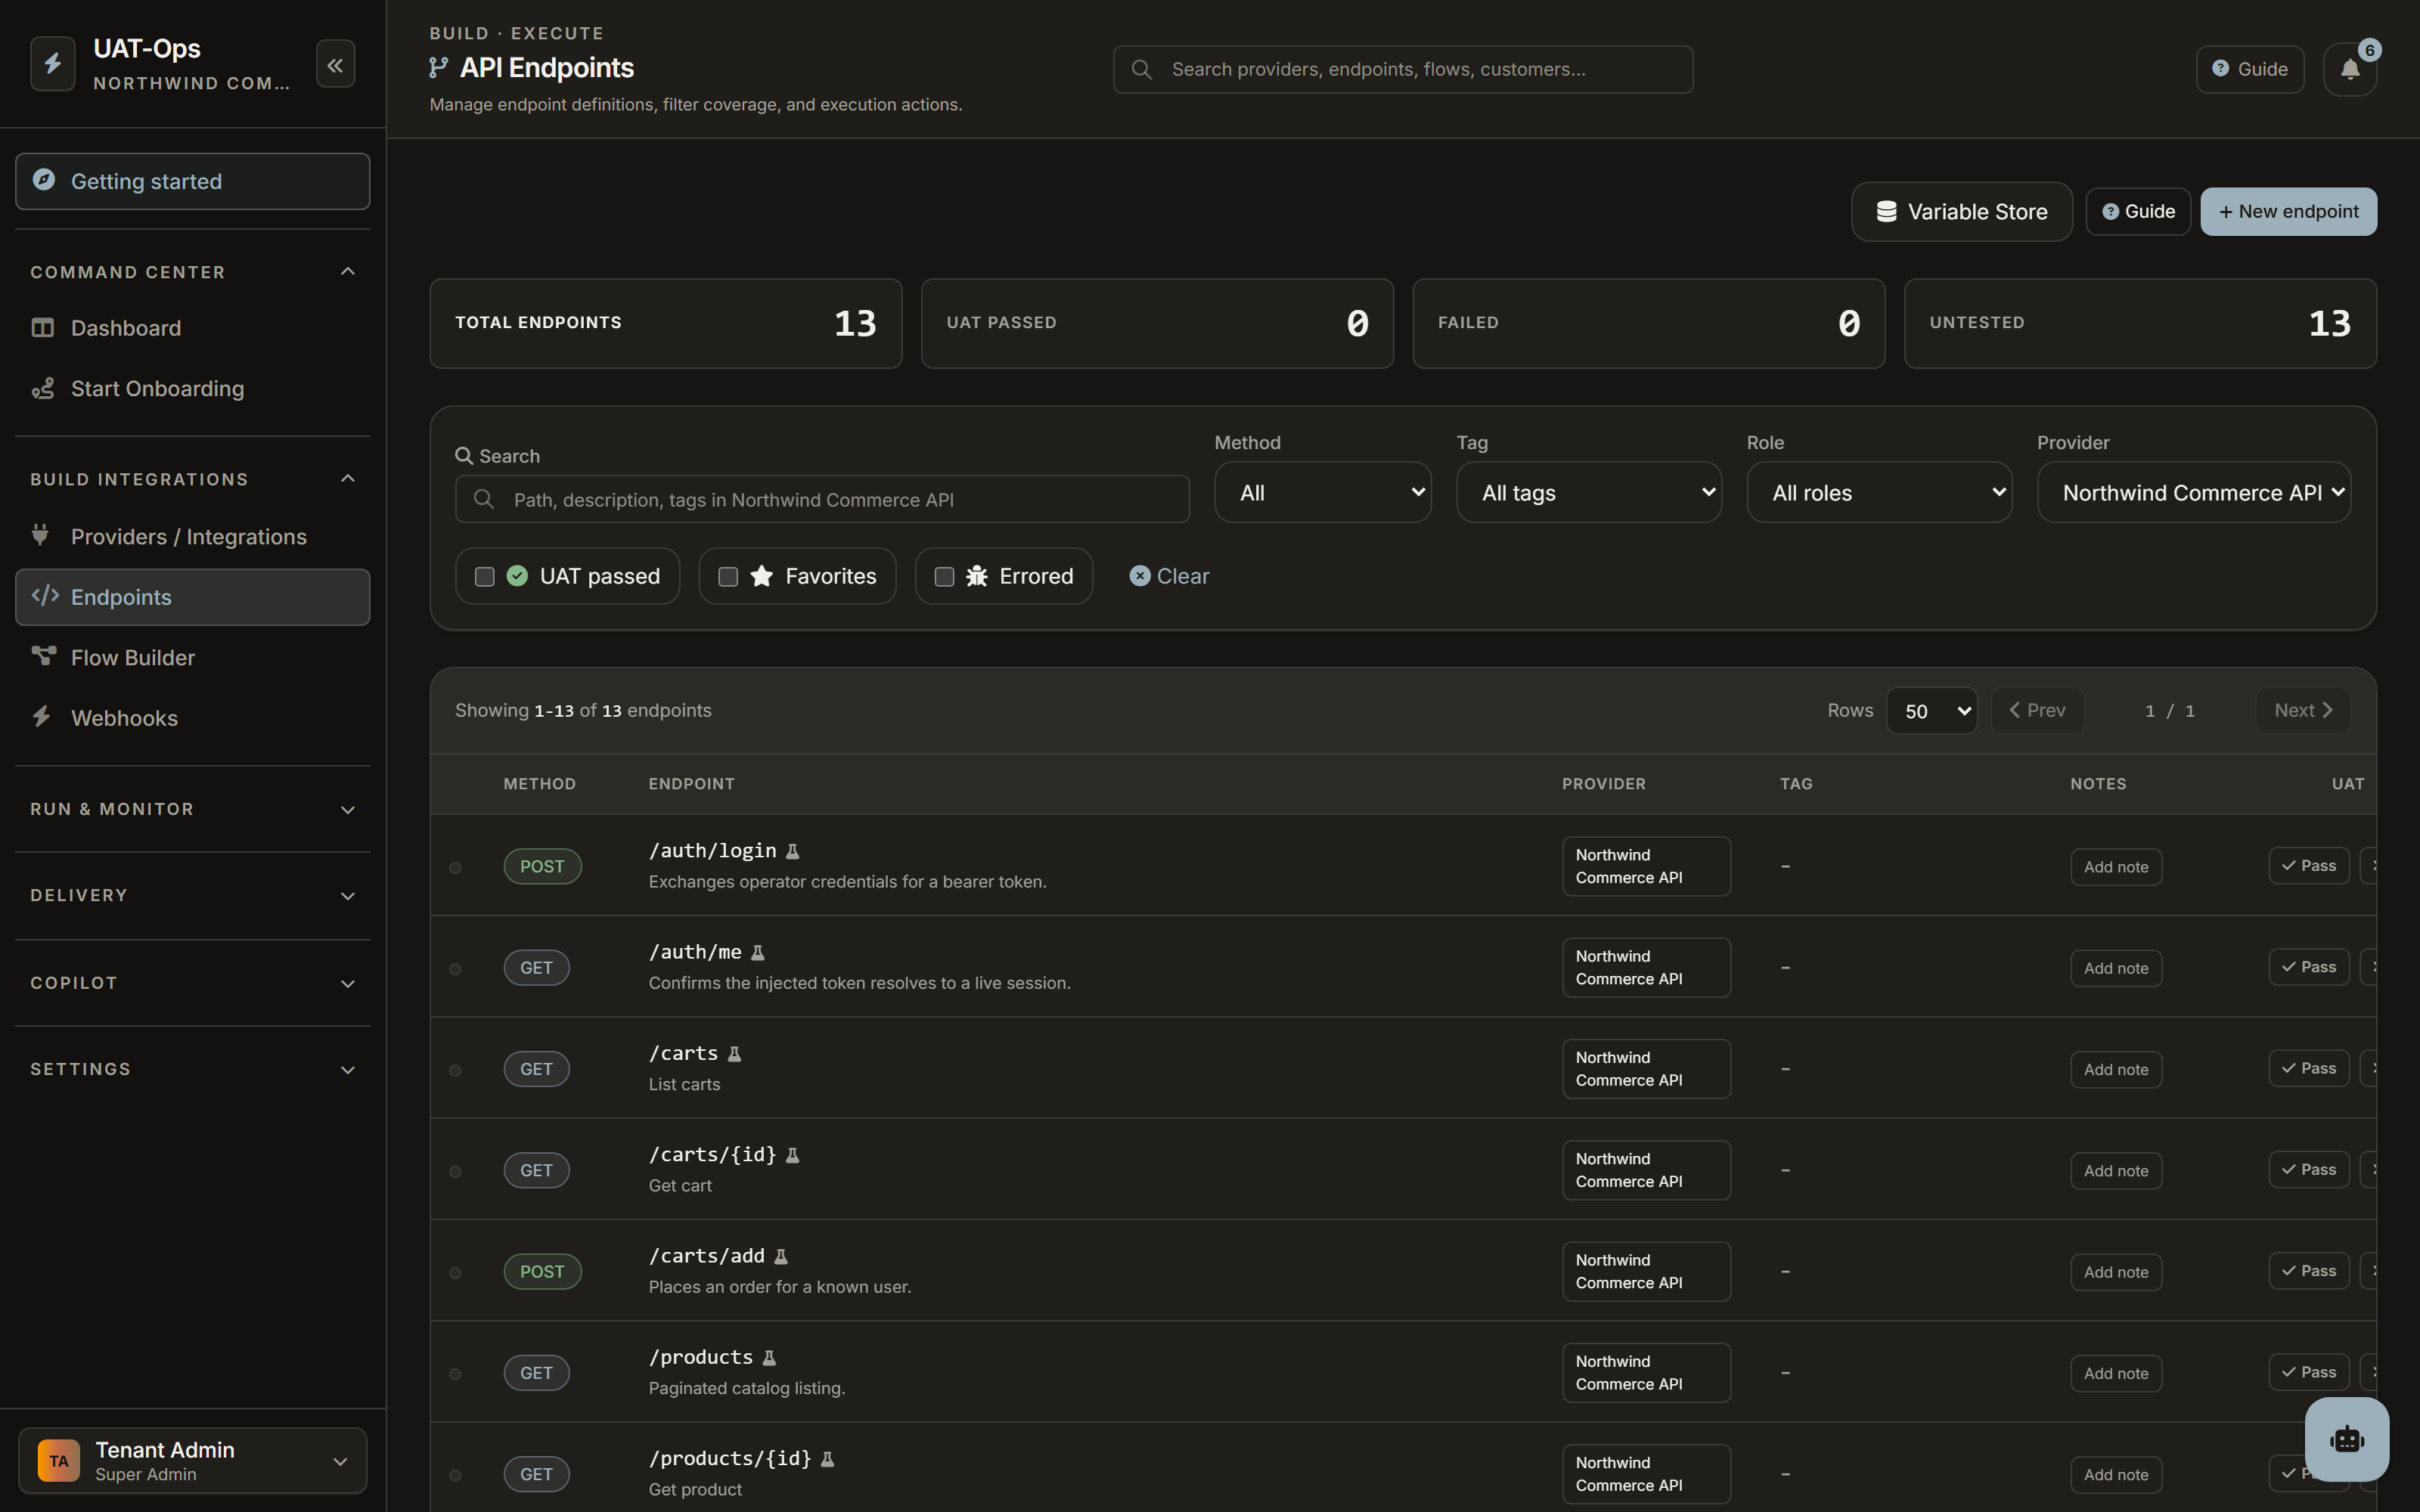Click the Guide button beside Variable Store
2420x1512 pixels.
2138,211
